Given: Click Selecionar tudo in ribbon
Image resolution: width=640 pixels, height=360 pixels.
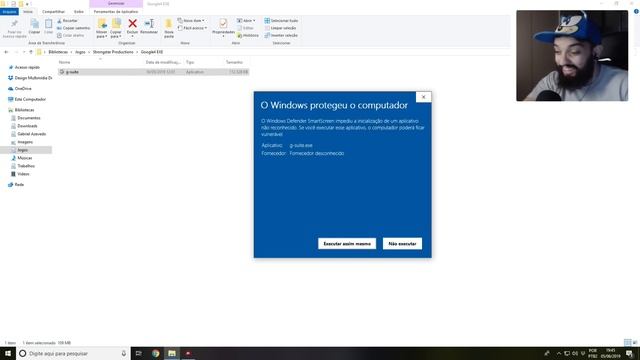Looking at the screenshot, I should (x=281, y=20).
